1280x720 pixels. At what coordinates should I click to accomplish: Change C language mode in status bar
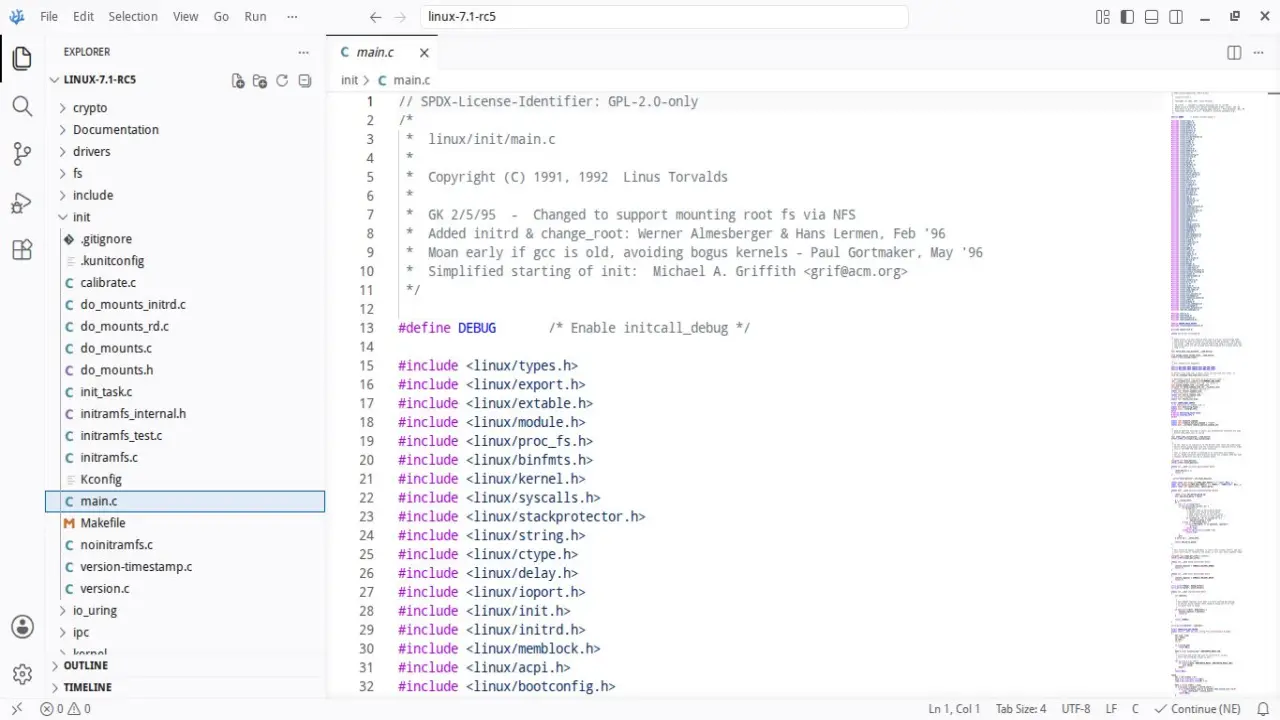click(1135, 709)
